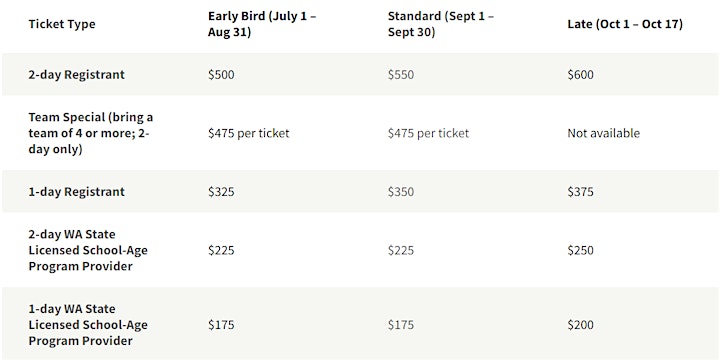Select the 1-day WA State Licensed Provider label
The width and height of the screenshot is (720, 361).
(x=88, y=325)
